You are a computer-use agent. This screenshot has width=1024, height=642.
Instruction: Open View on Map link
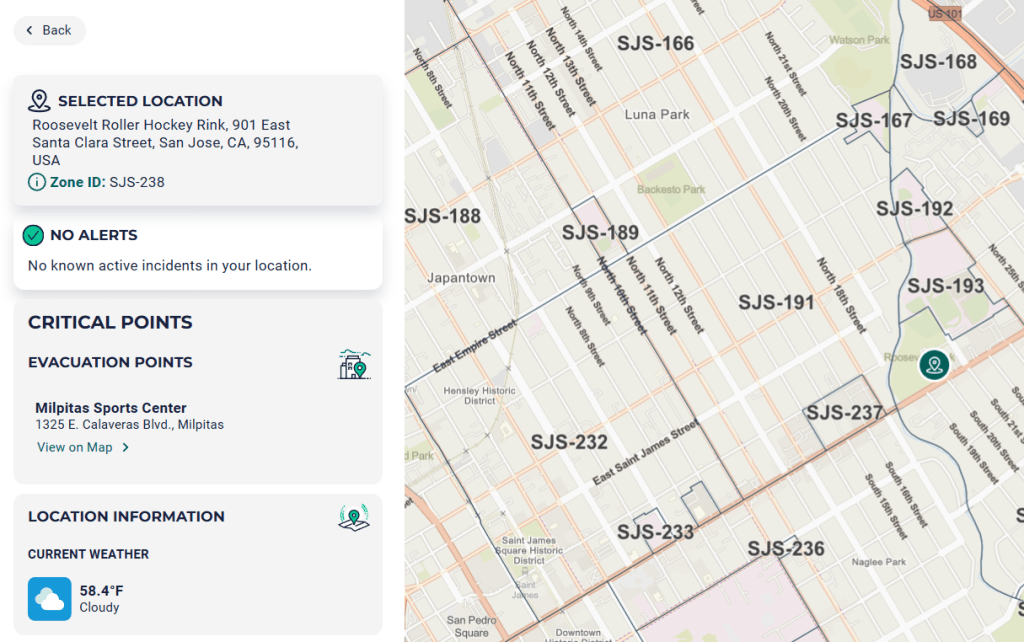click(75, 447)
